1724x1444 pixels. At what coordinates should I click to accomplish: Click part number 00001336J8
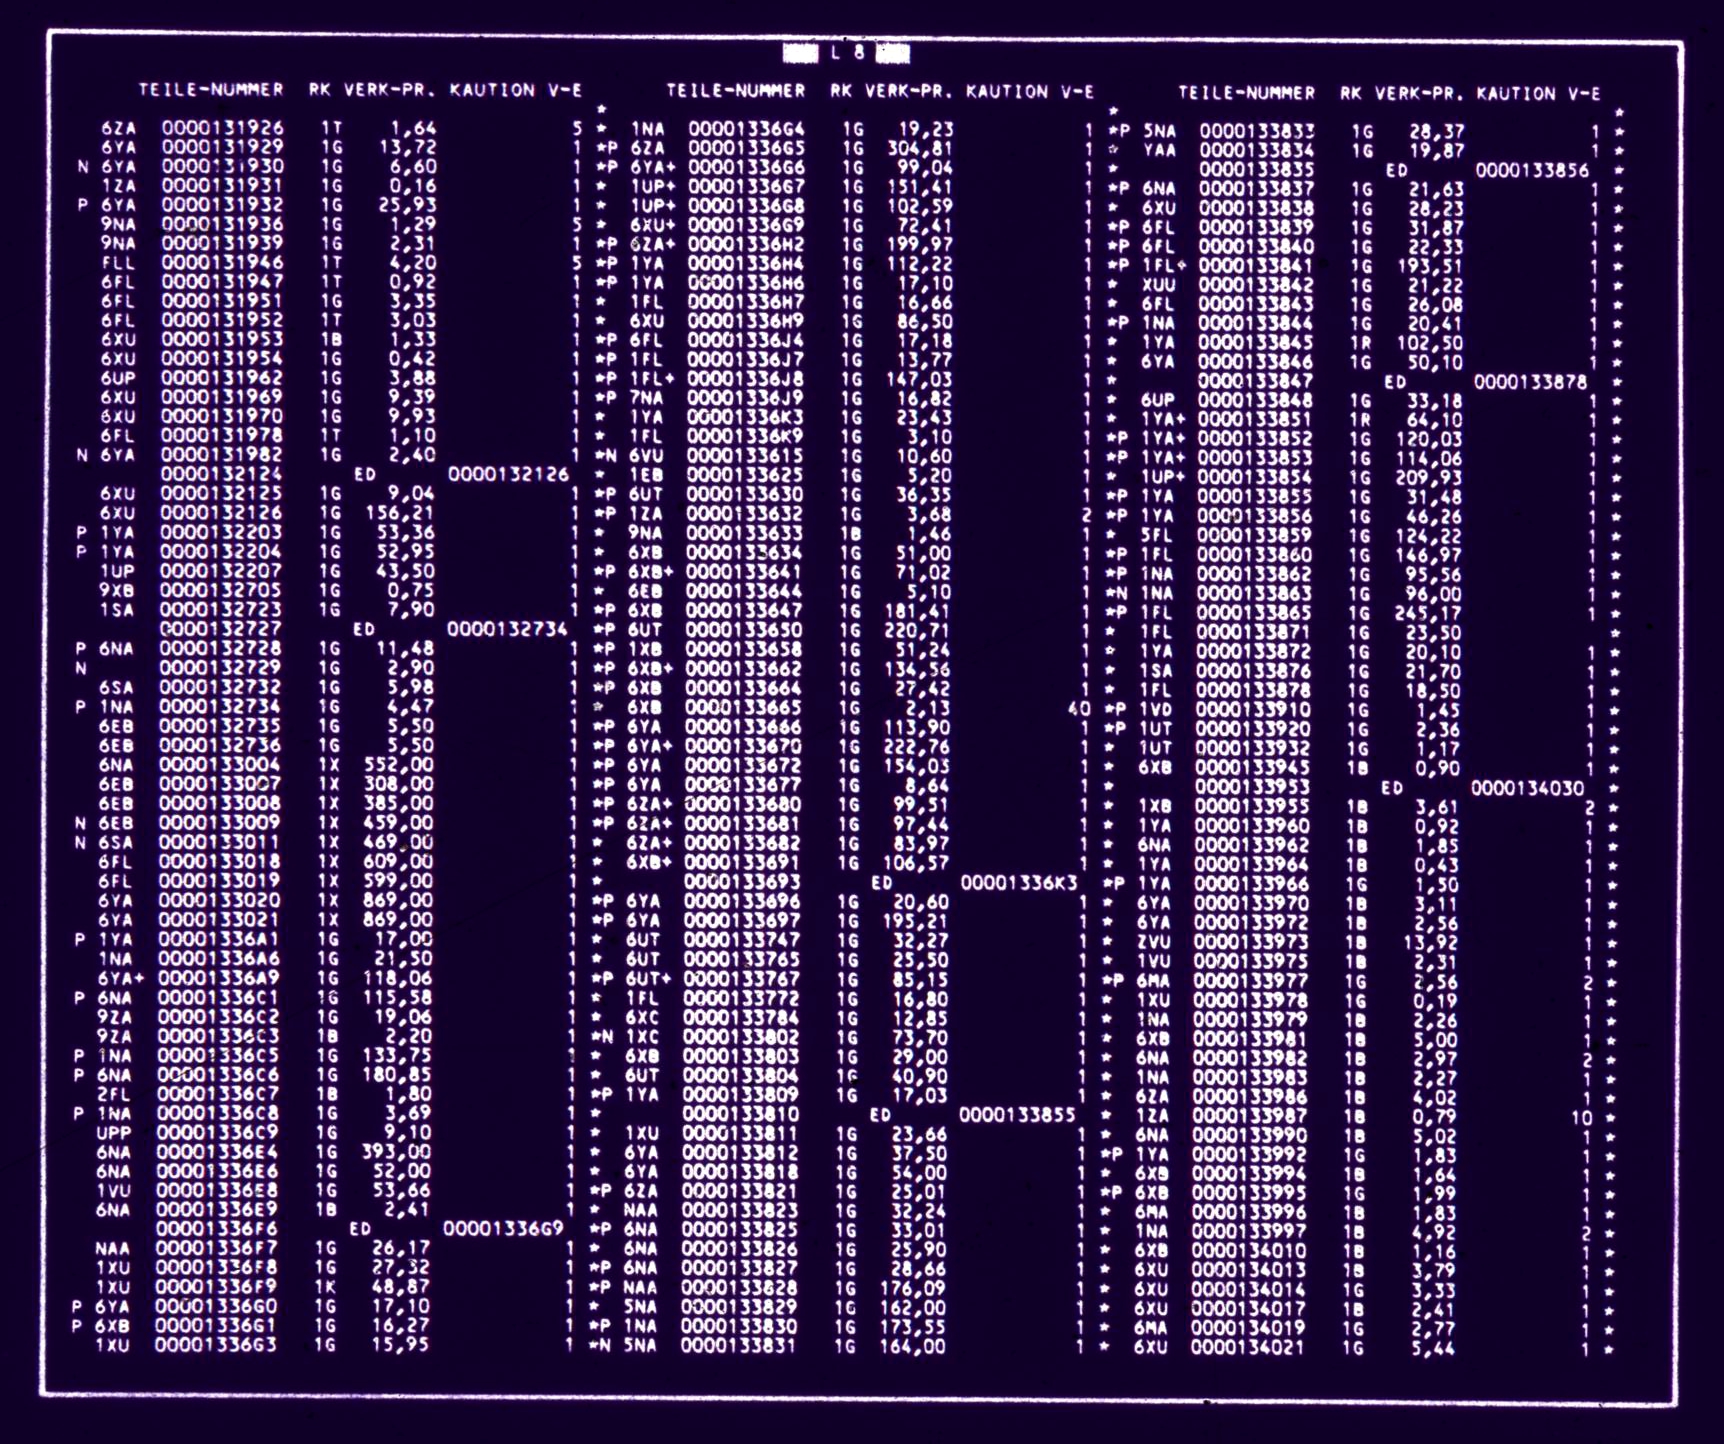point(745,379)
